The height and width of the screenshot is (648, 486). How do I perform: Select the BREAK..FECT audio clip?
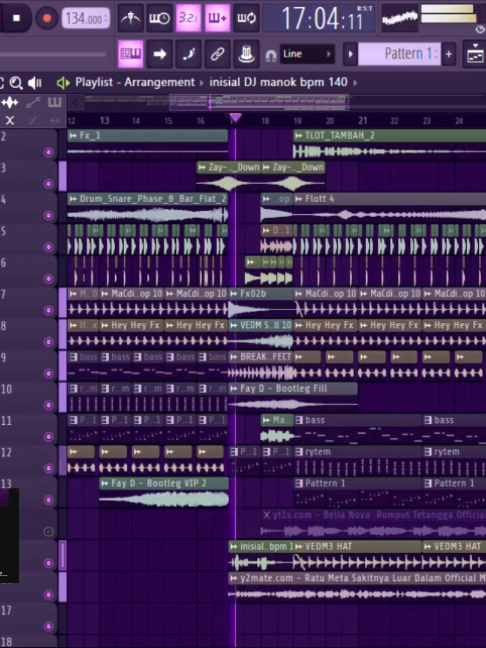click(261, 366)
